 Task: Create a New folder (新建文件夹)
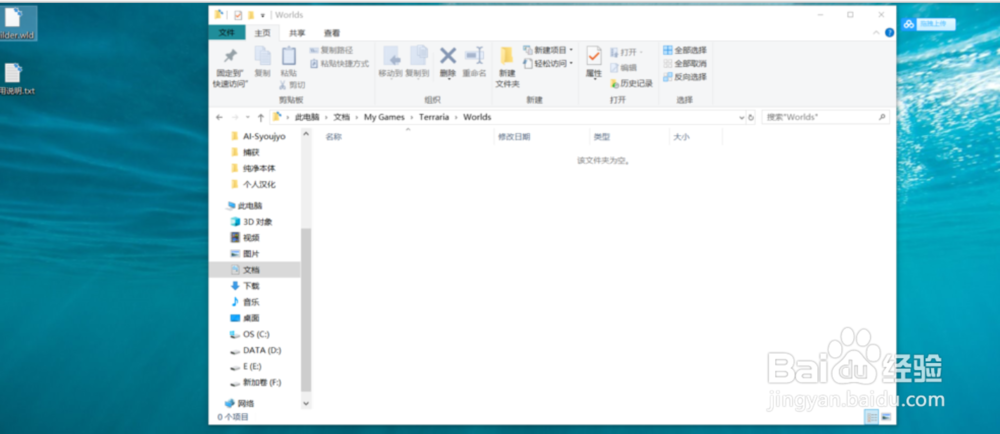[507, 67]
